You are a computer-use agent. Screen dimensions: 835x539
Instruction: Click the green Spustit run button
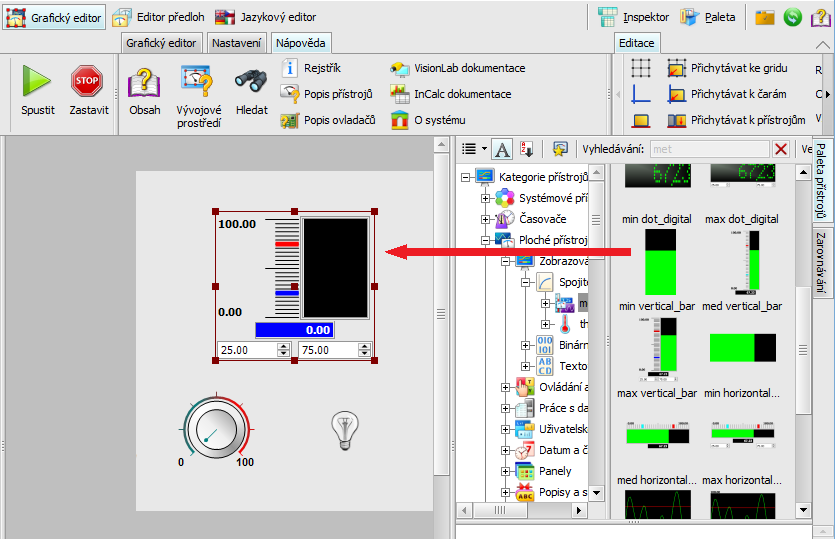point(38,91)
